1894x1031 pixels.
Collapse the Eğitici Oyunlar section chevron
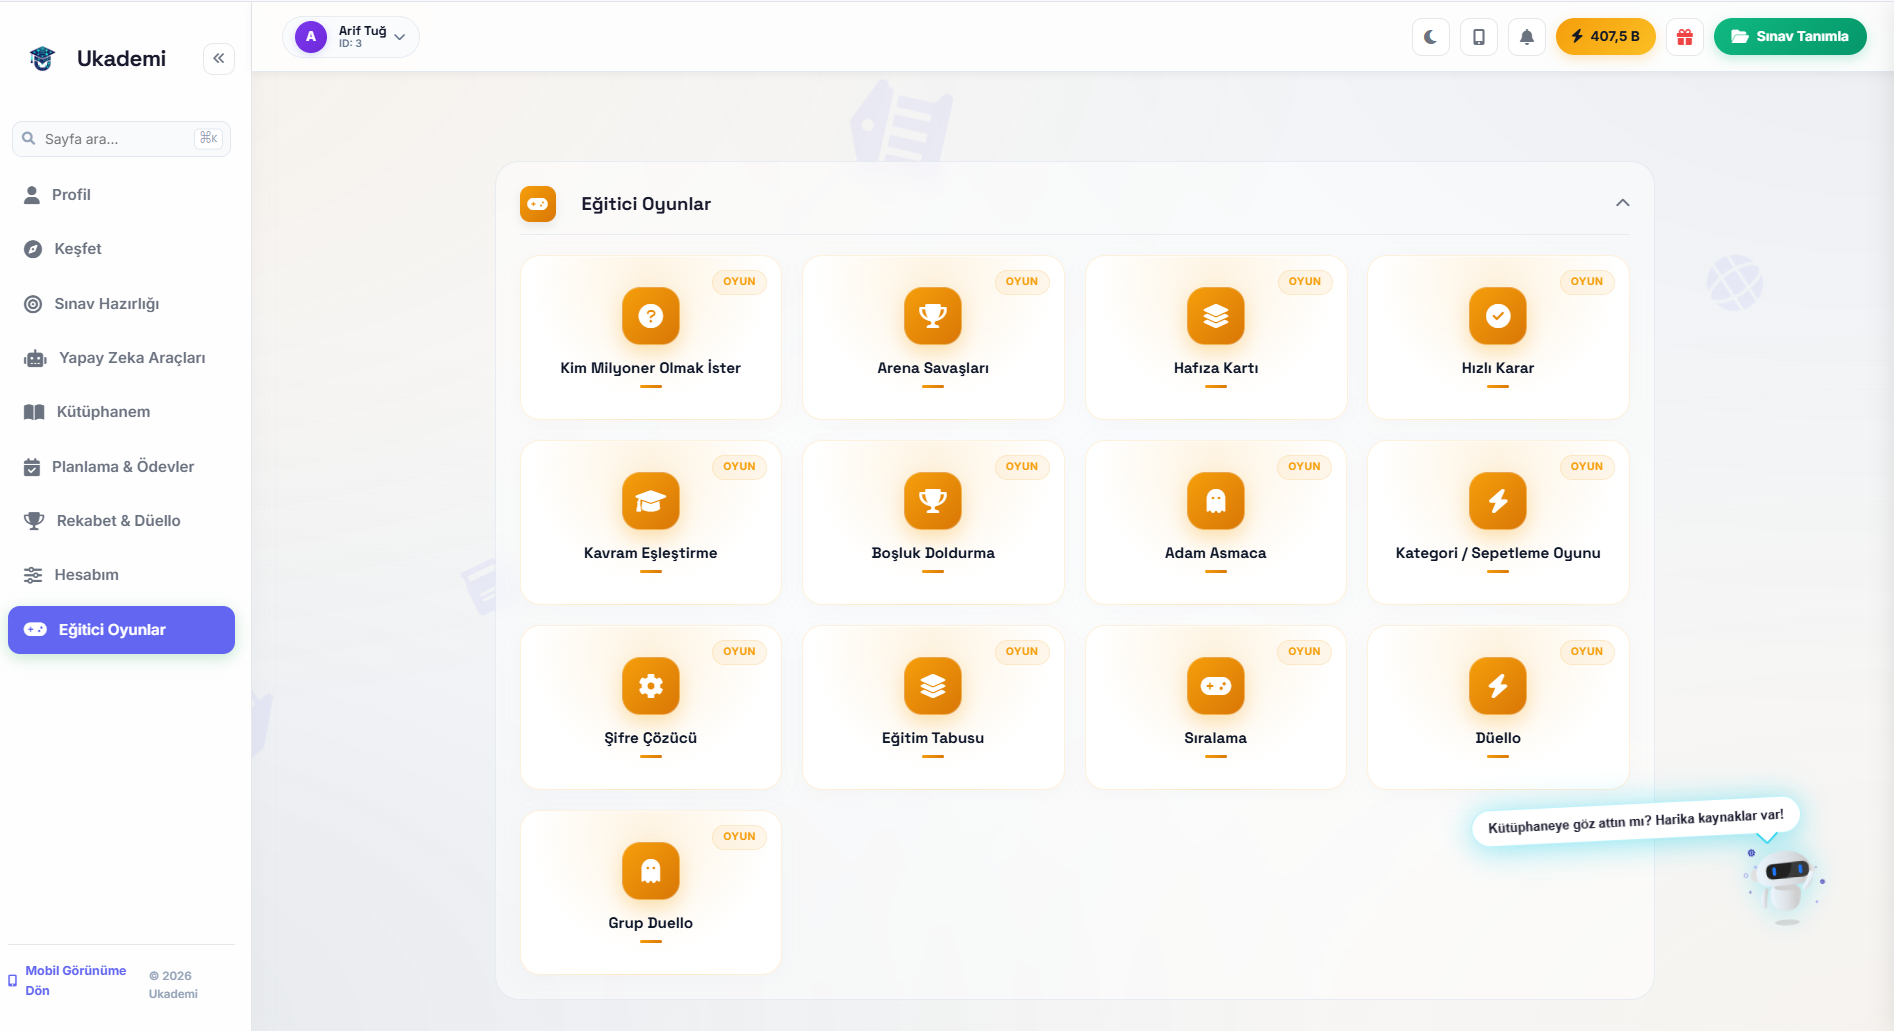tap(1623, 203)
